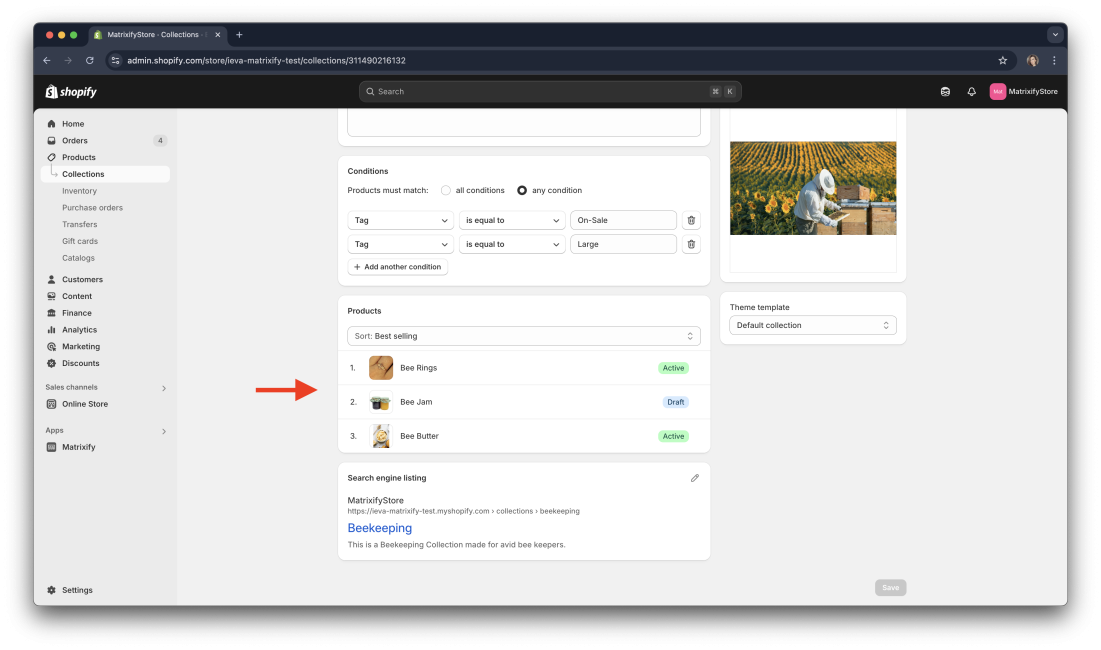The height and width of the screenshot is (650, 1101).
Task: Open notifications with the bell icon
Action: pyautogui.click(x=971, y=91)
